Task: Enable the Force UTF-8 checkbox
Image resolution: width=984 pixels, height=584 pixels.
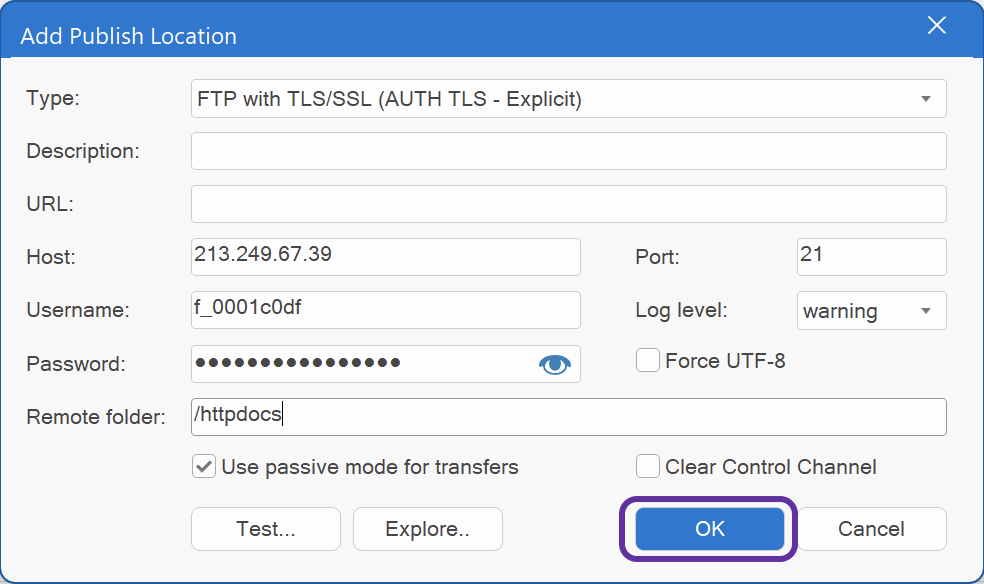Action: click(x=648, y=360)
